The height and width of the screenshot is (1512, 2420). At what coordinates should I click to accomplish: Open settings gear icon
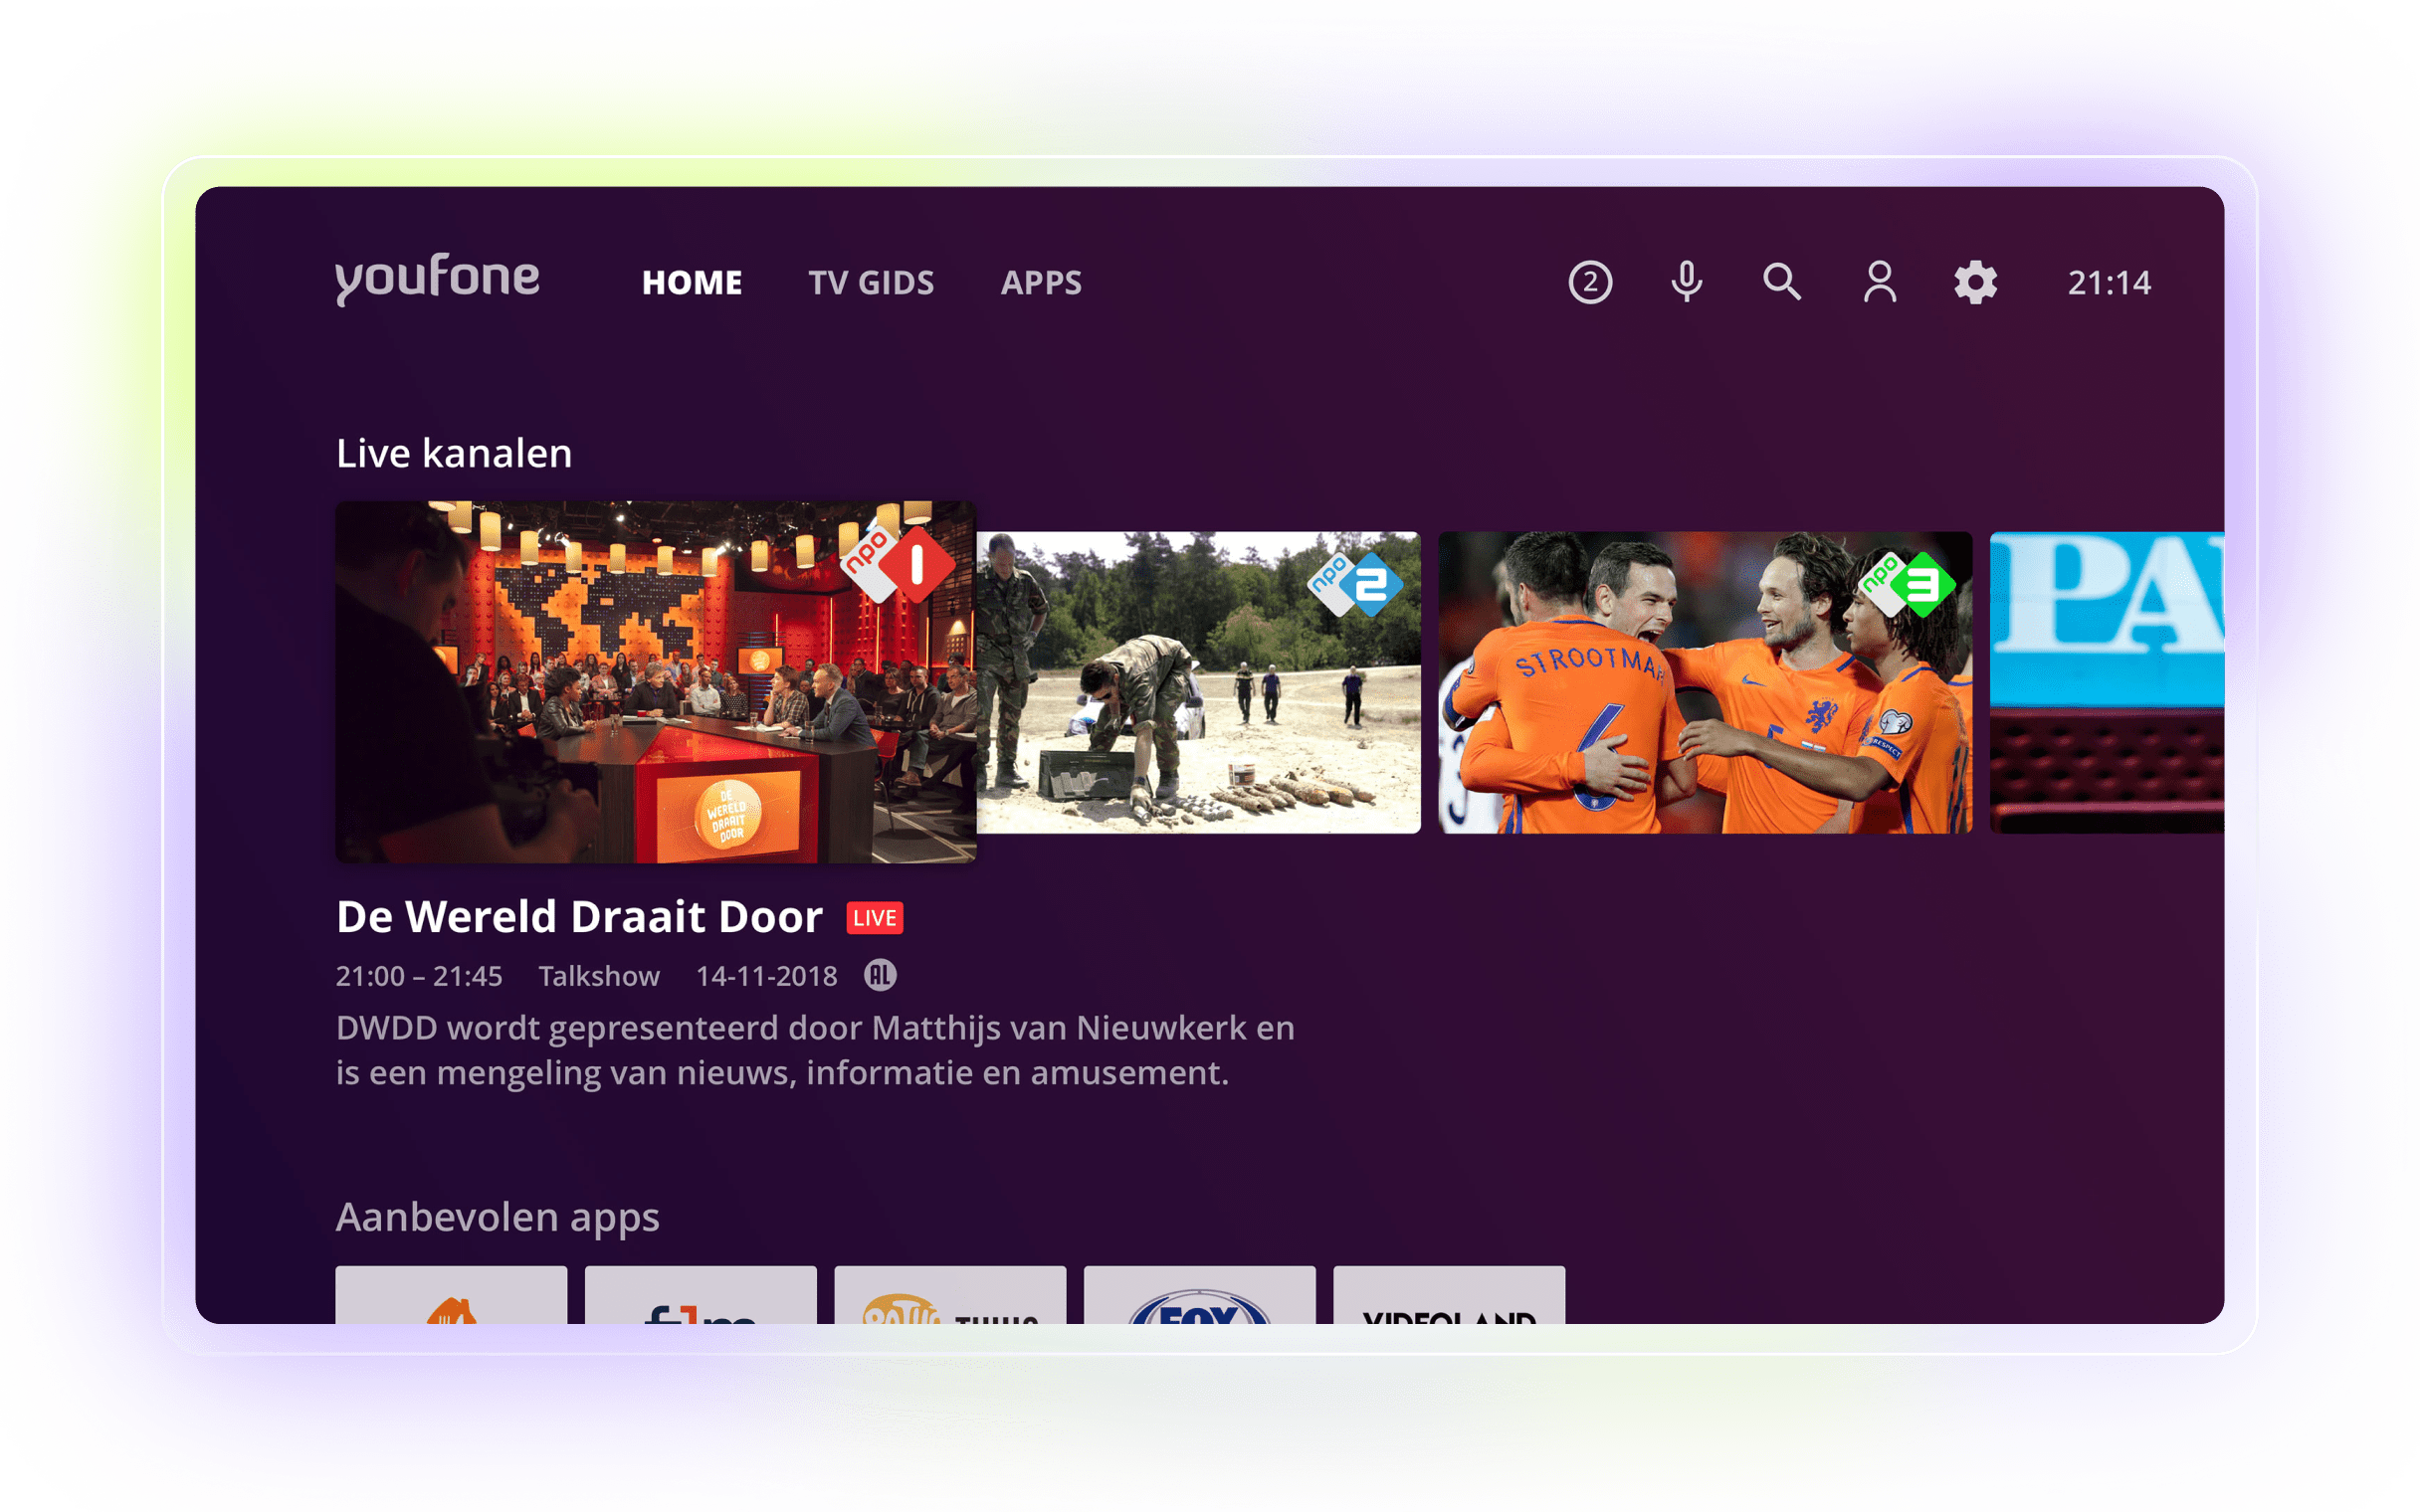tap(1975, 282)
